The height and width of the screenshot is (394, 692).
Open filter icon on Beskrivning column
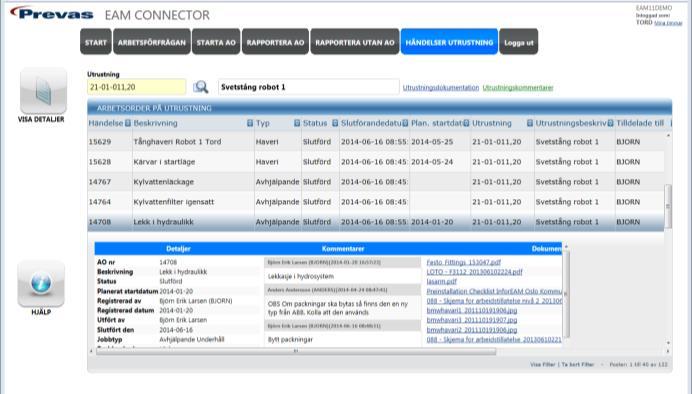(x=250, y=123)
